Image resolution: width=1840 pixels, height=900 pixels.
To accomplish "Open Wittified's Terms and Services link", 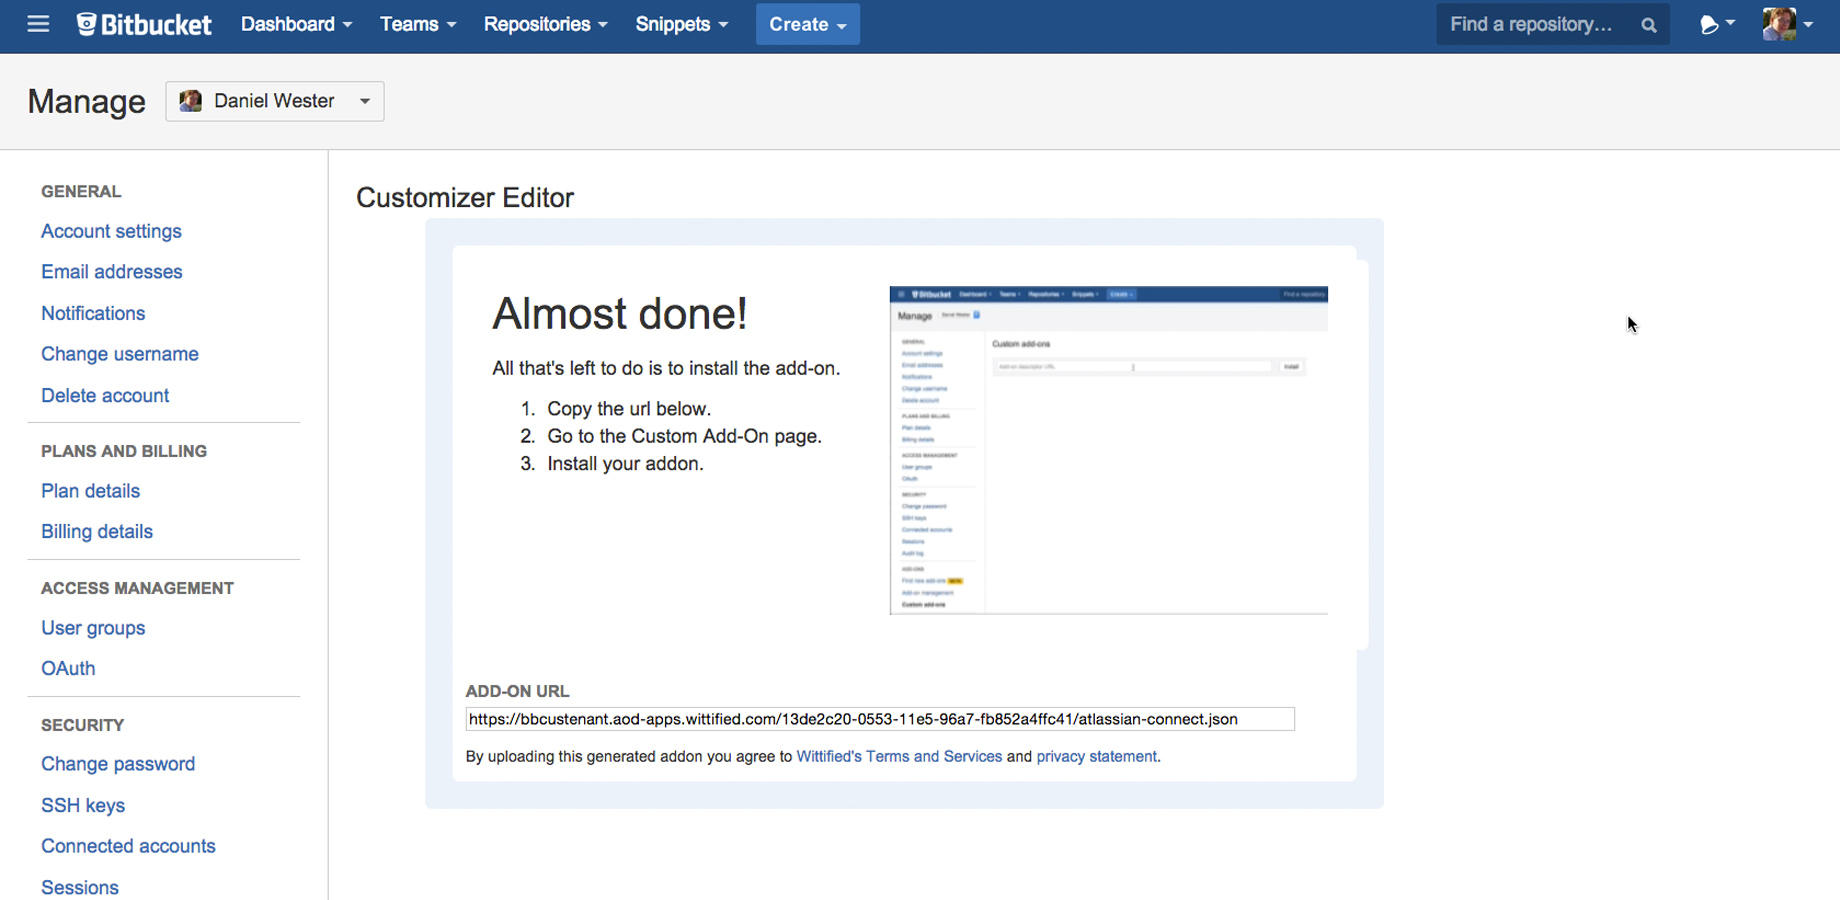I will (899, 756).
